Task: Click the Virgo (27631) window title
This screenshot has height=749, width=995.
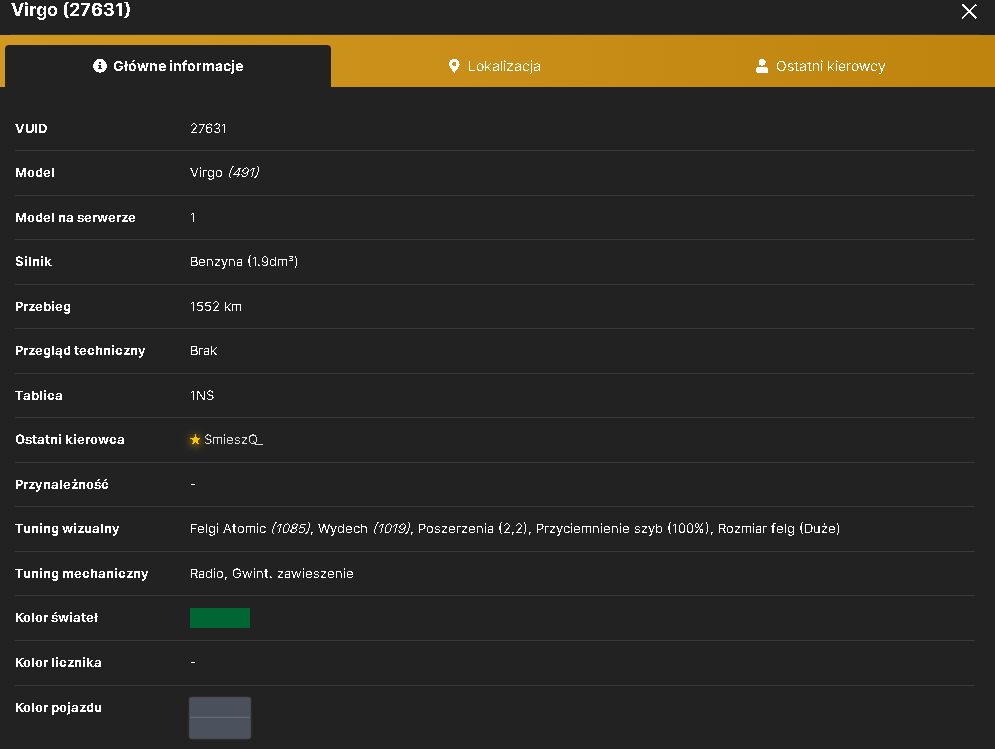Action: pos(71,10)
